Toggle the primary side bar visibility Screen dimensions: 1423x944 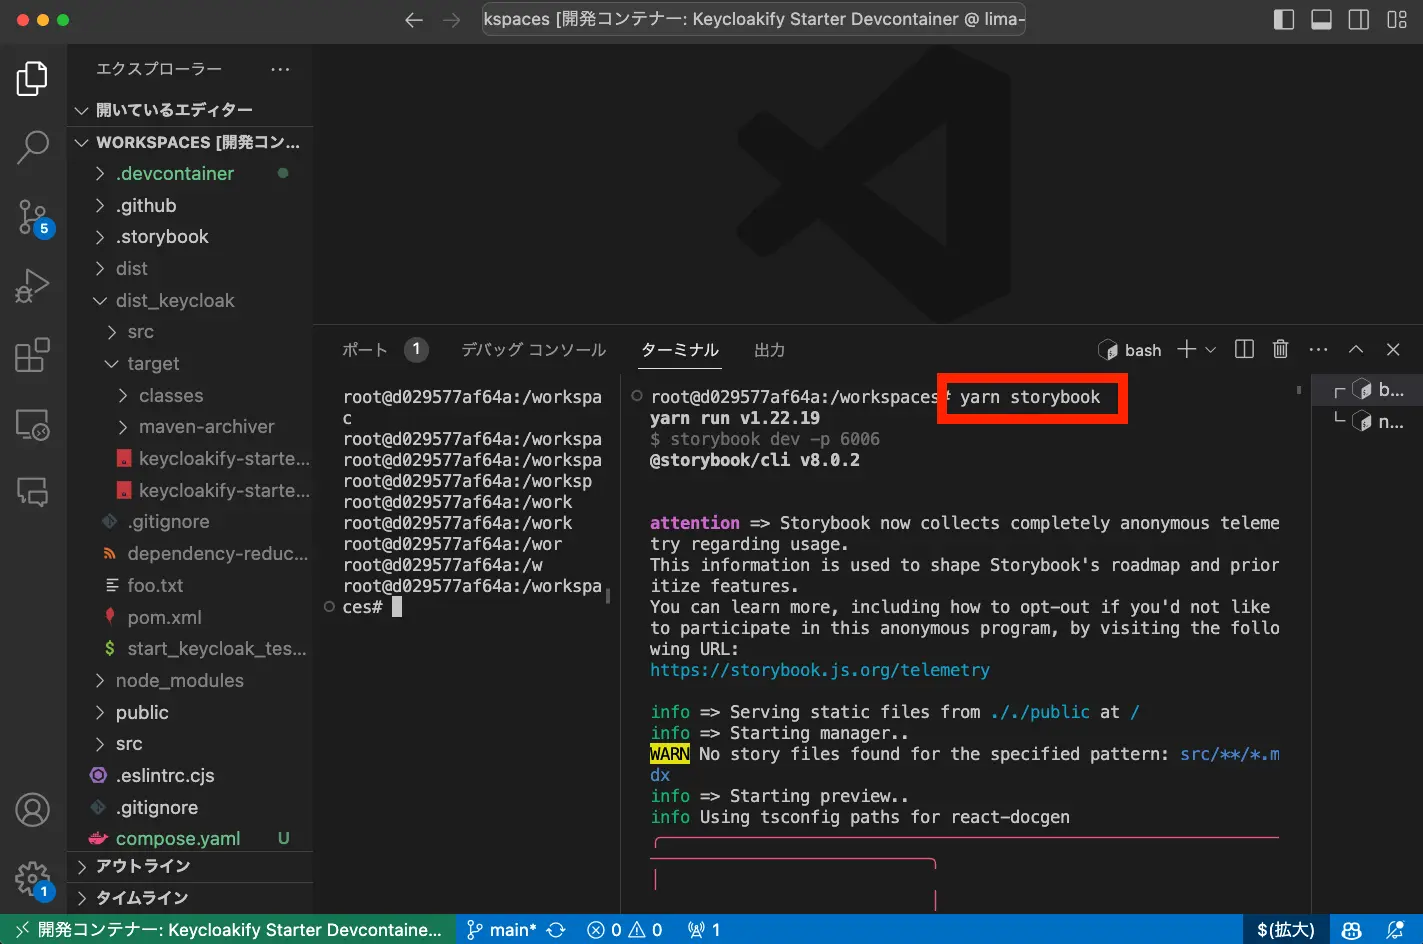(1284, 20)
